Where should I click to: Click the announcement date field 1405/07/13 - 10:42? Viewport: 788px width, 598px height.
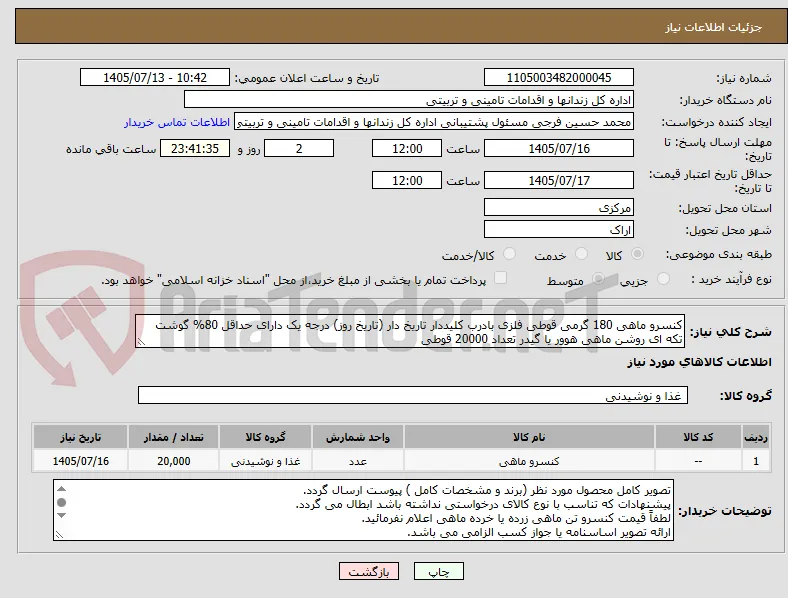pyautogui.click(x=155, y=77)
